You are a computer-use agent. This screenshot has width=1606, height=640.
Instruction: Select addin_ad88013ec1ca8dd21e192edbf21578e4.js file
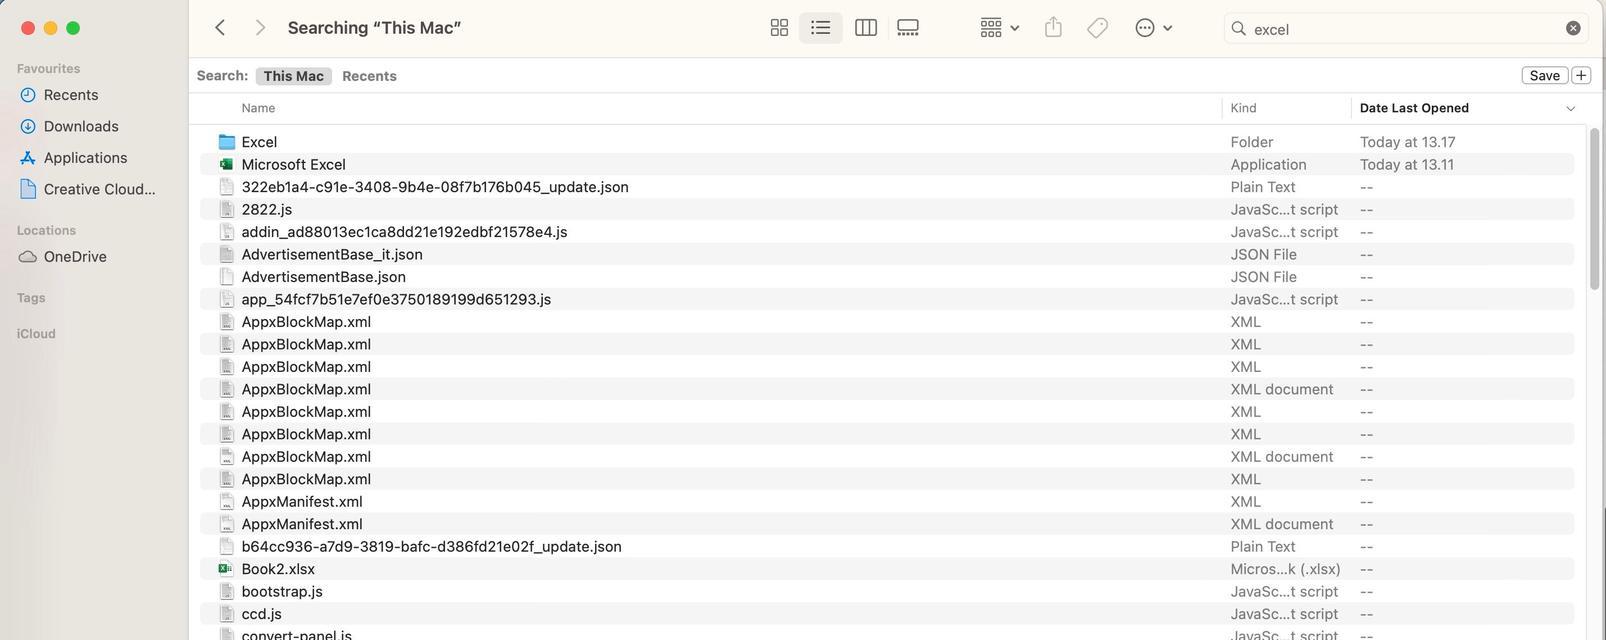[x=404, y=232]
